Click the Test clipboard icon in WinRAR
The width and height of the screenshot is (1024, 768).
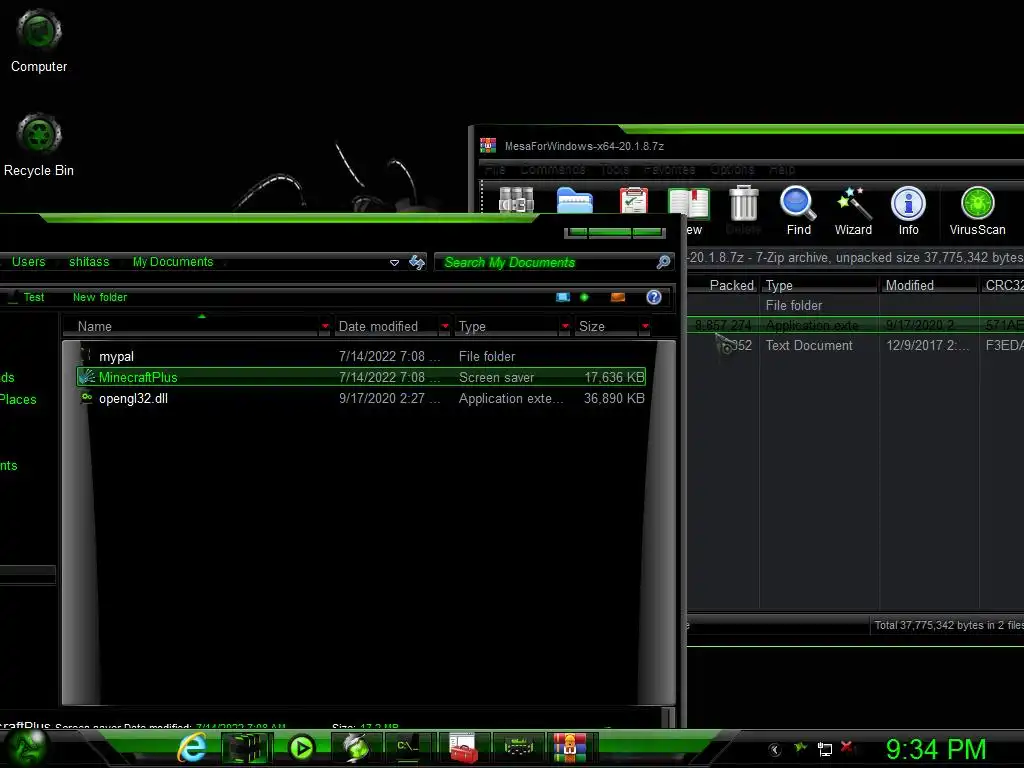pos(633,200)
